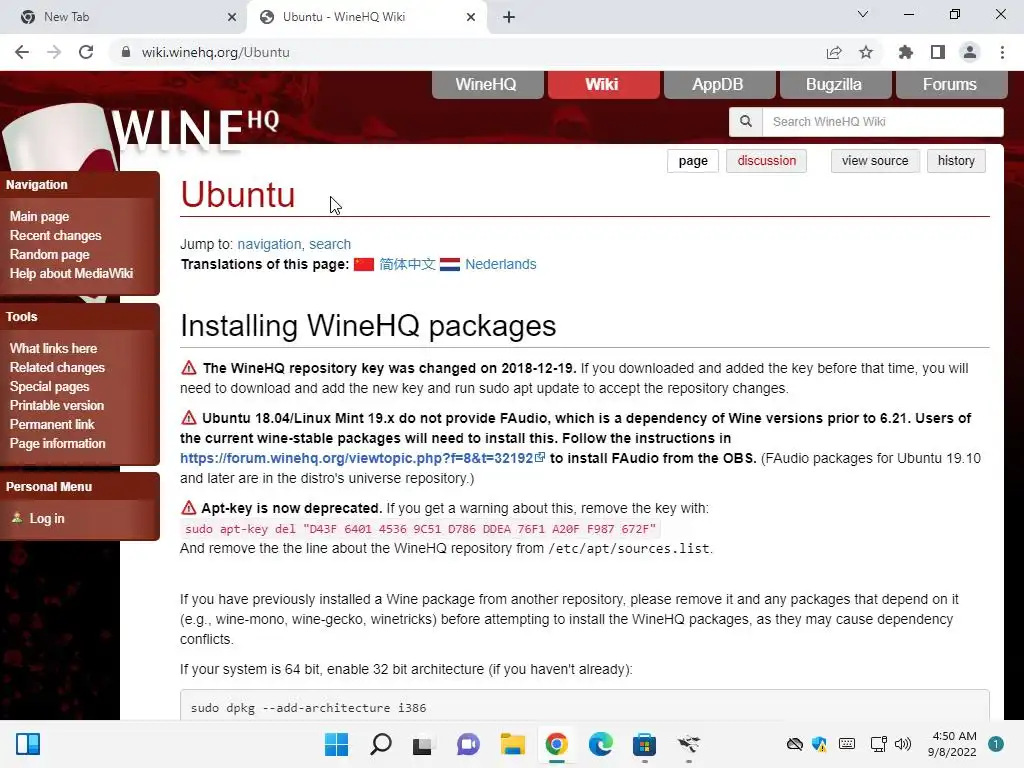The image size is (1024, 768).
Task: Open the Bugzilla top navigation tab
Action: click(835, 84)
